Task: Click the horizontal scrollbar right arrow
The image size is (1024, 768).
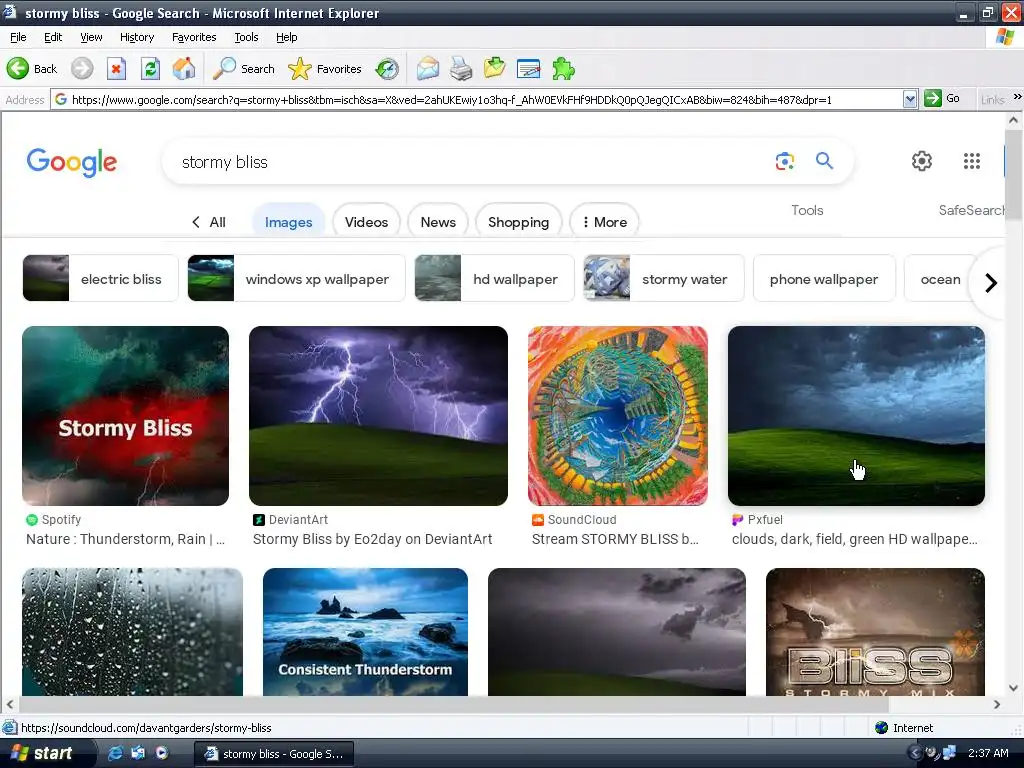Action: coord(997,704)
